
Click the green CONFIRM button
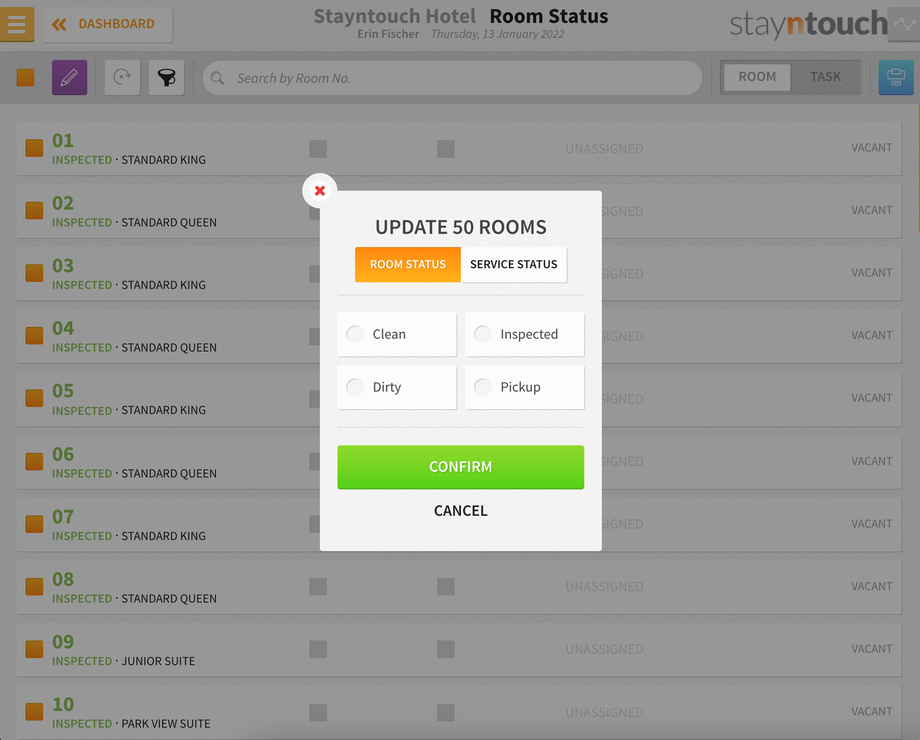tap(461, 467)
